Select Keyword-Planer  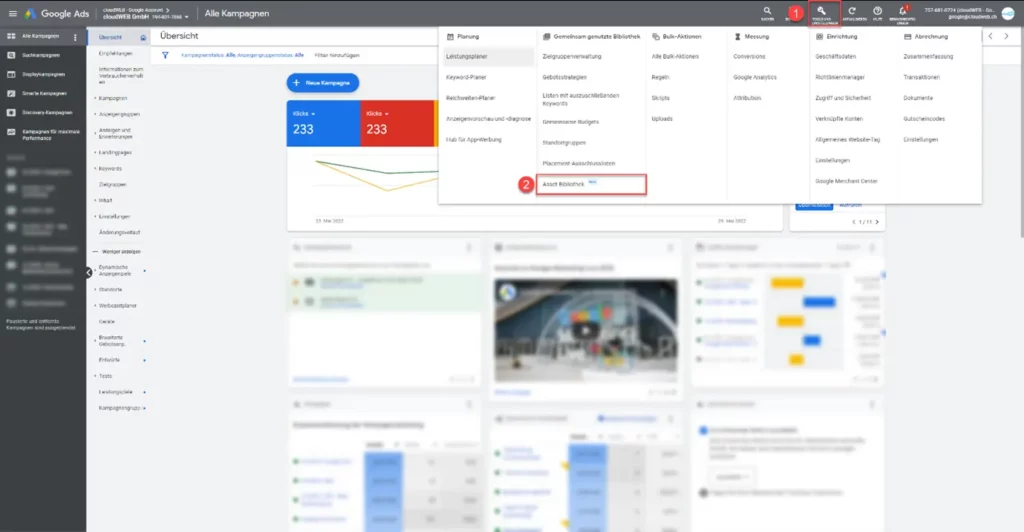[x=466, y=78]
